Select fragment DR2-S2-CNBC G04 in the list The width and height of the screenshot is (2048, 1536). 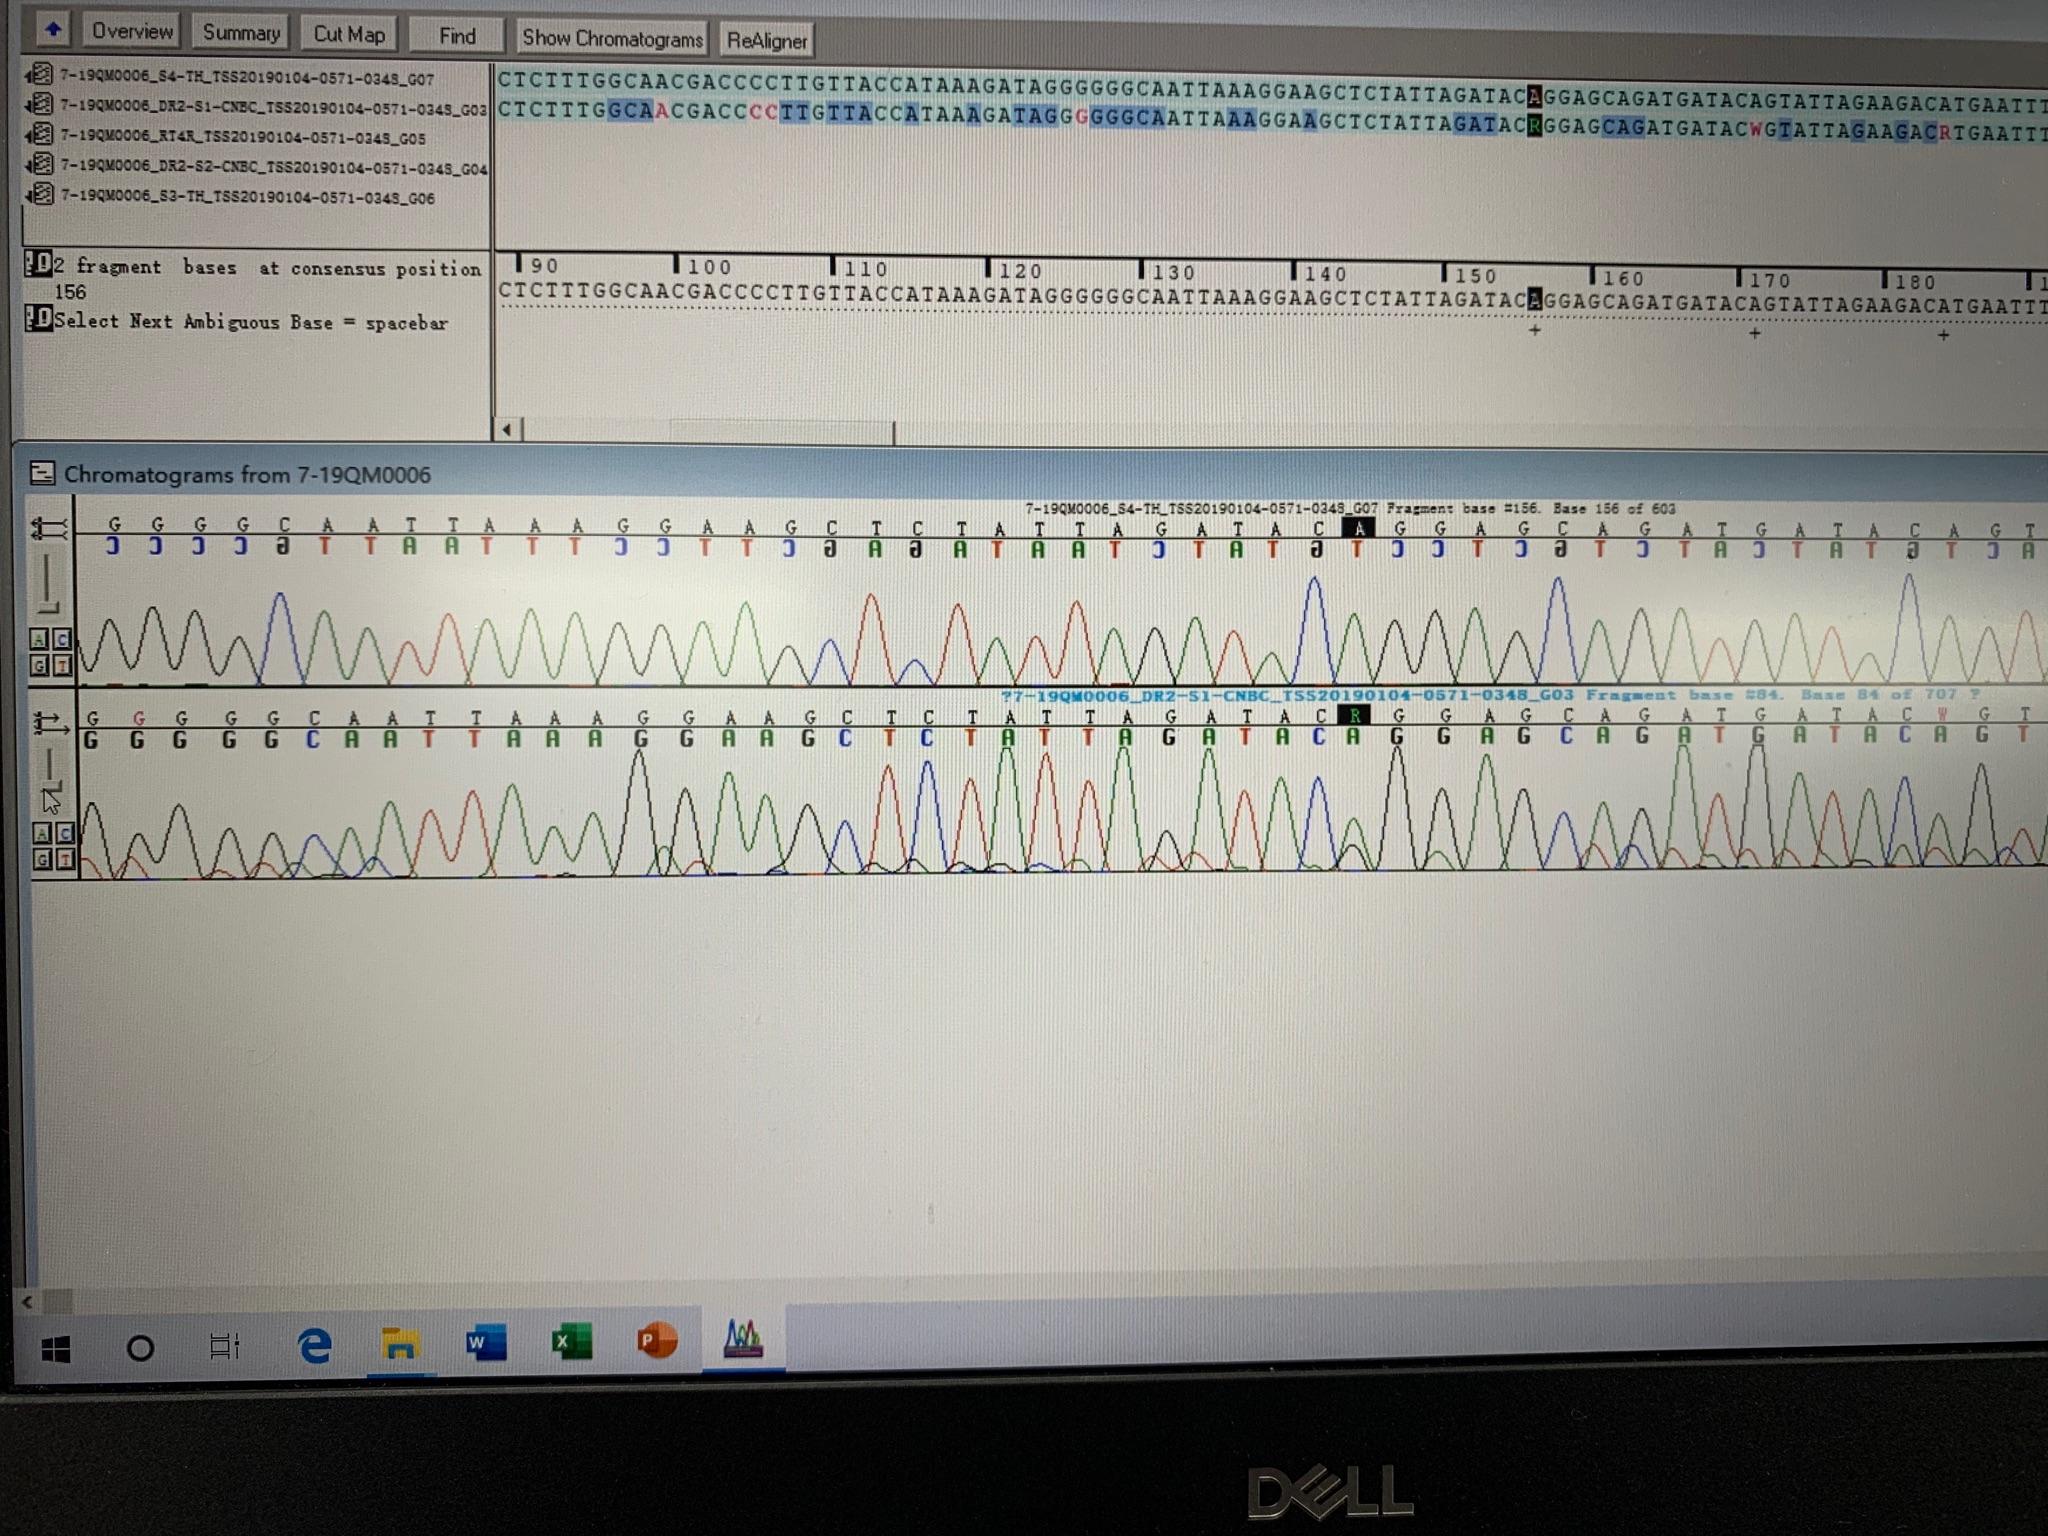273,168
